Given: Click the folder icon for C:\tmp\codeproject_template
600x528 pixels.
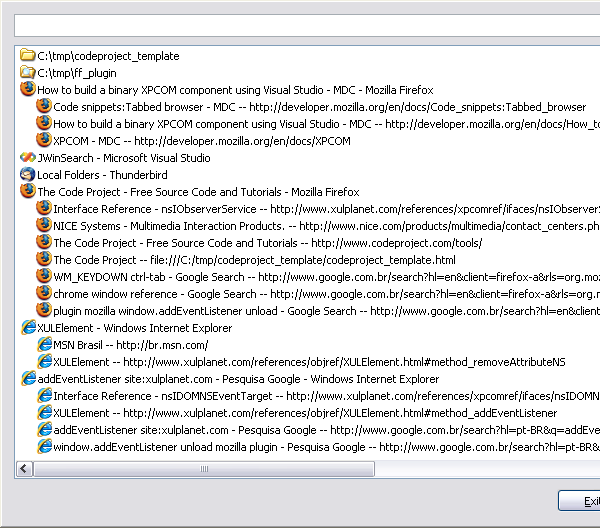Looking at the screenshot, I should [27, 55].
